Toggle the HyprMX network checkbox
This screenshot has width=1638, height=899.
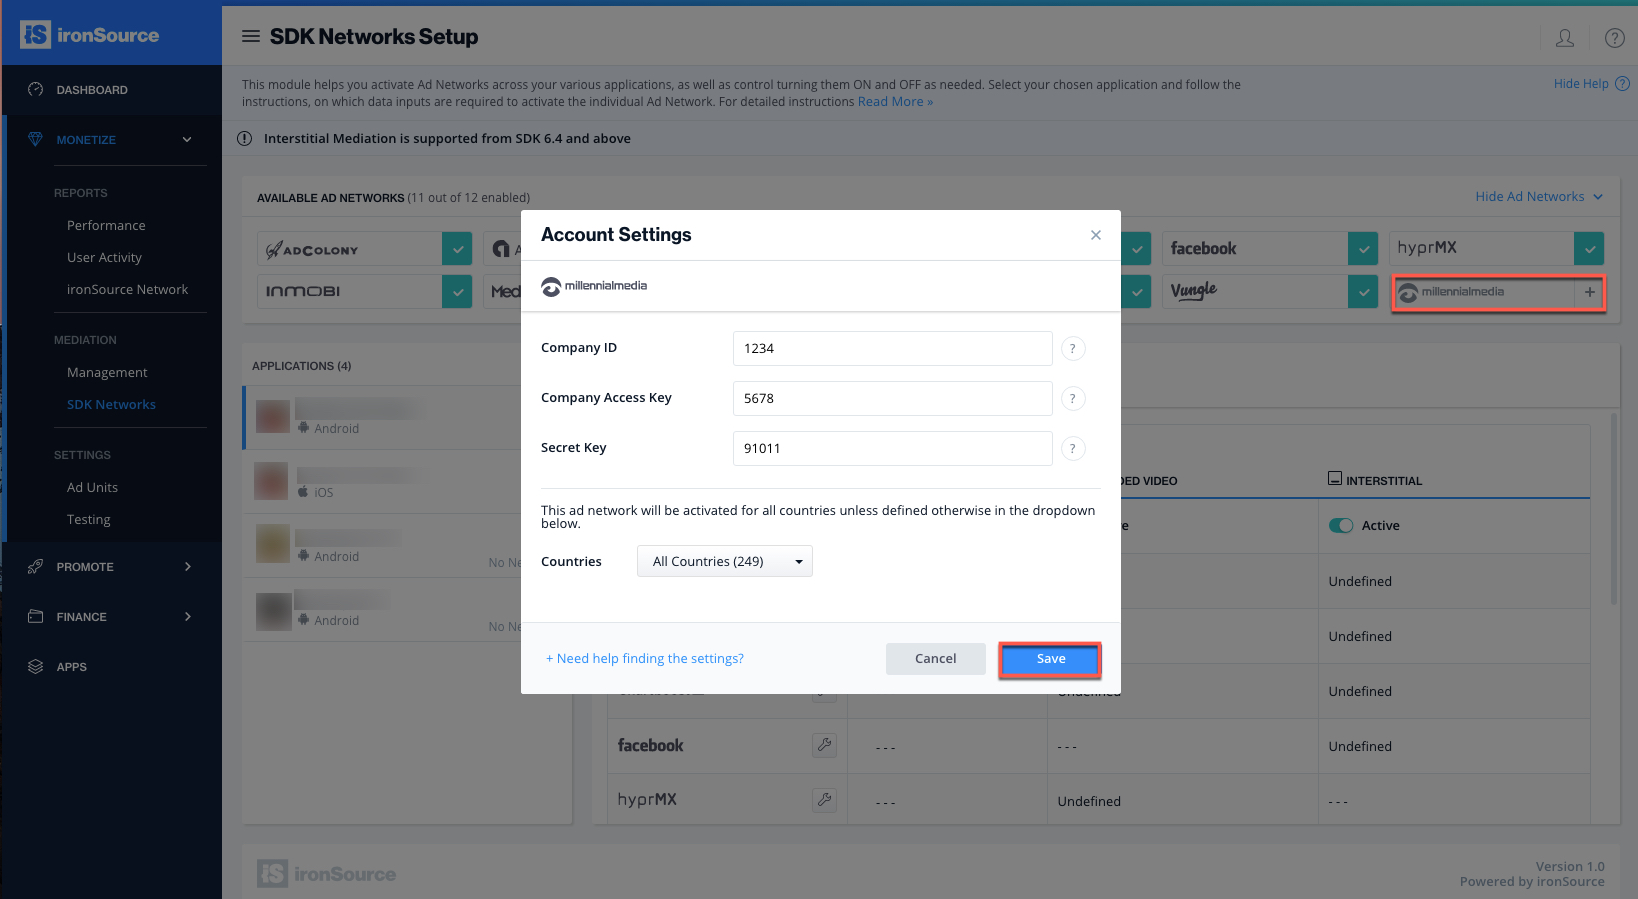coord(1589,249)
